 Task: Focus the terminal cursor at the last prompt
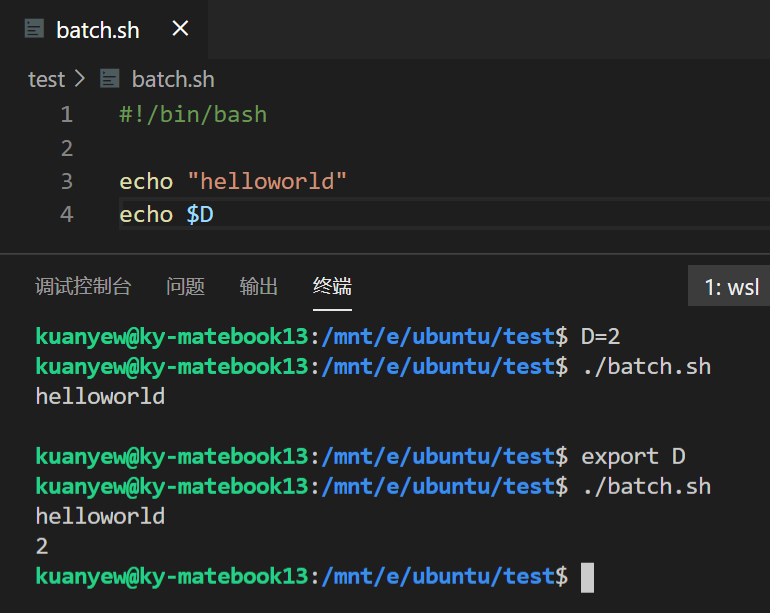(587, 578)
